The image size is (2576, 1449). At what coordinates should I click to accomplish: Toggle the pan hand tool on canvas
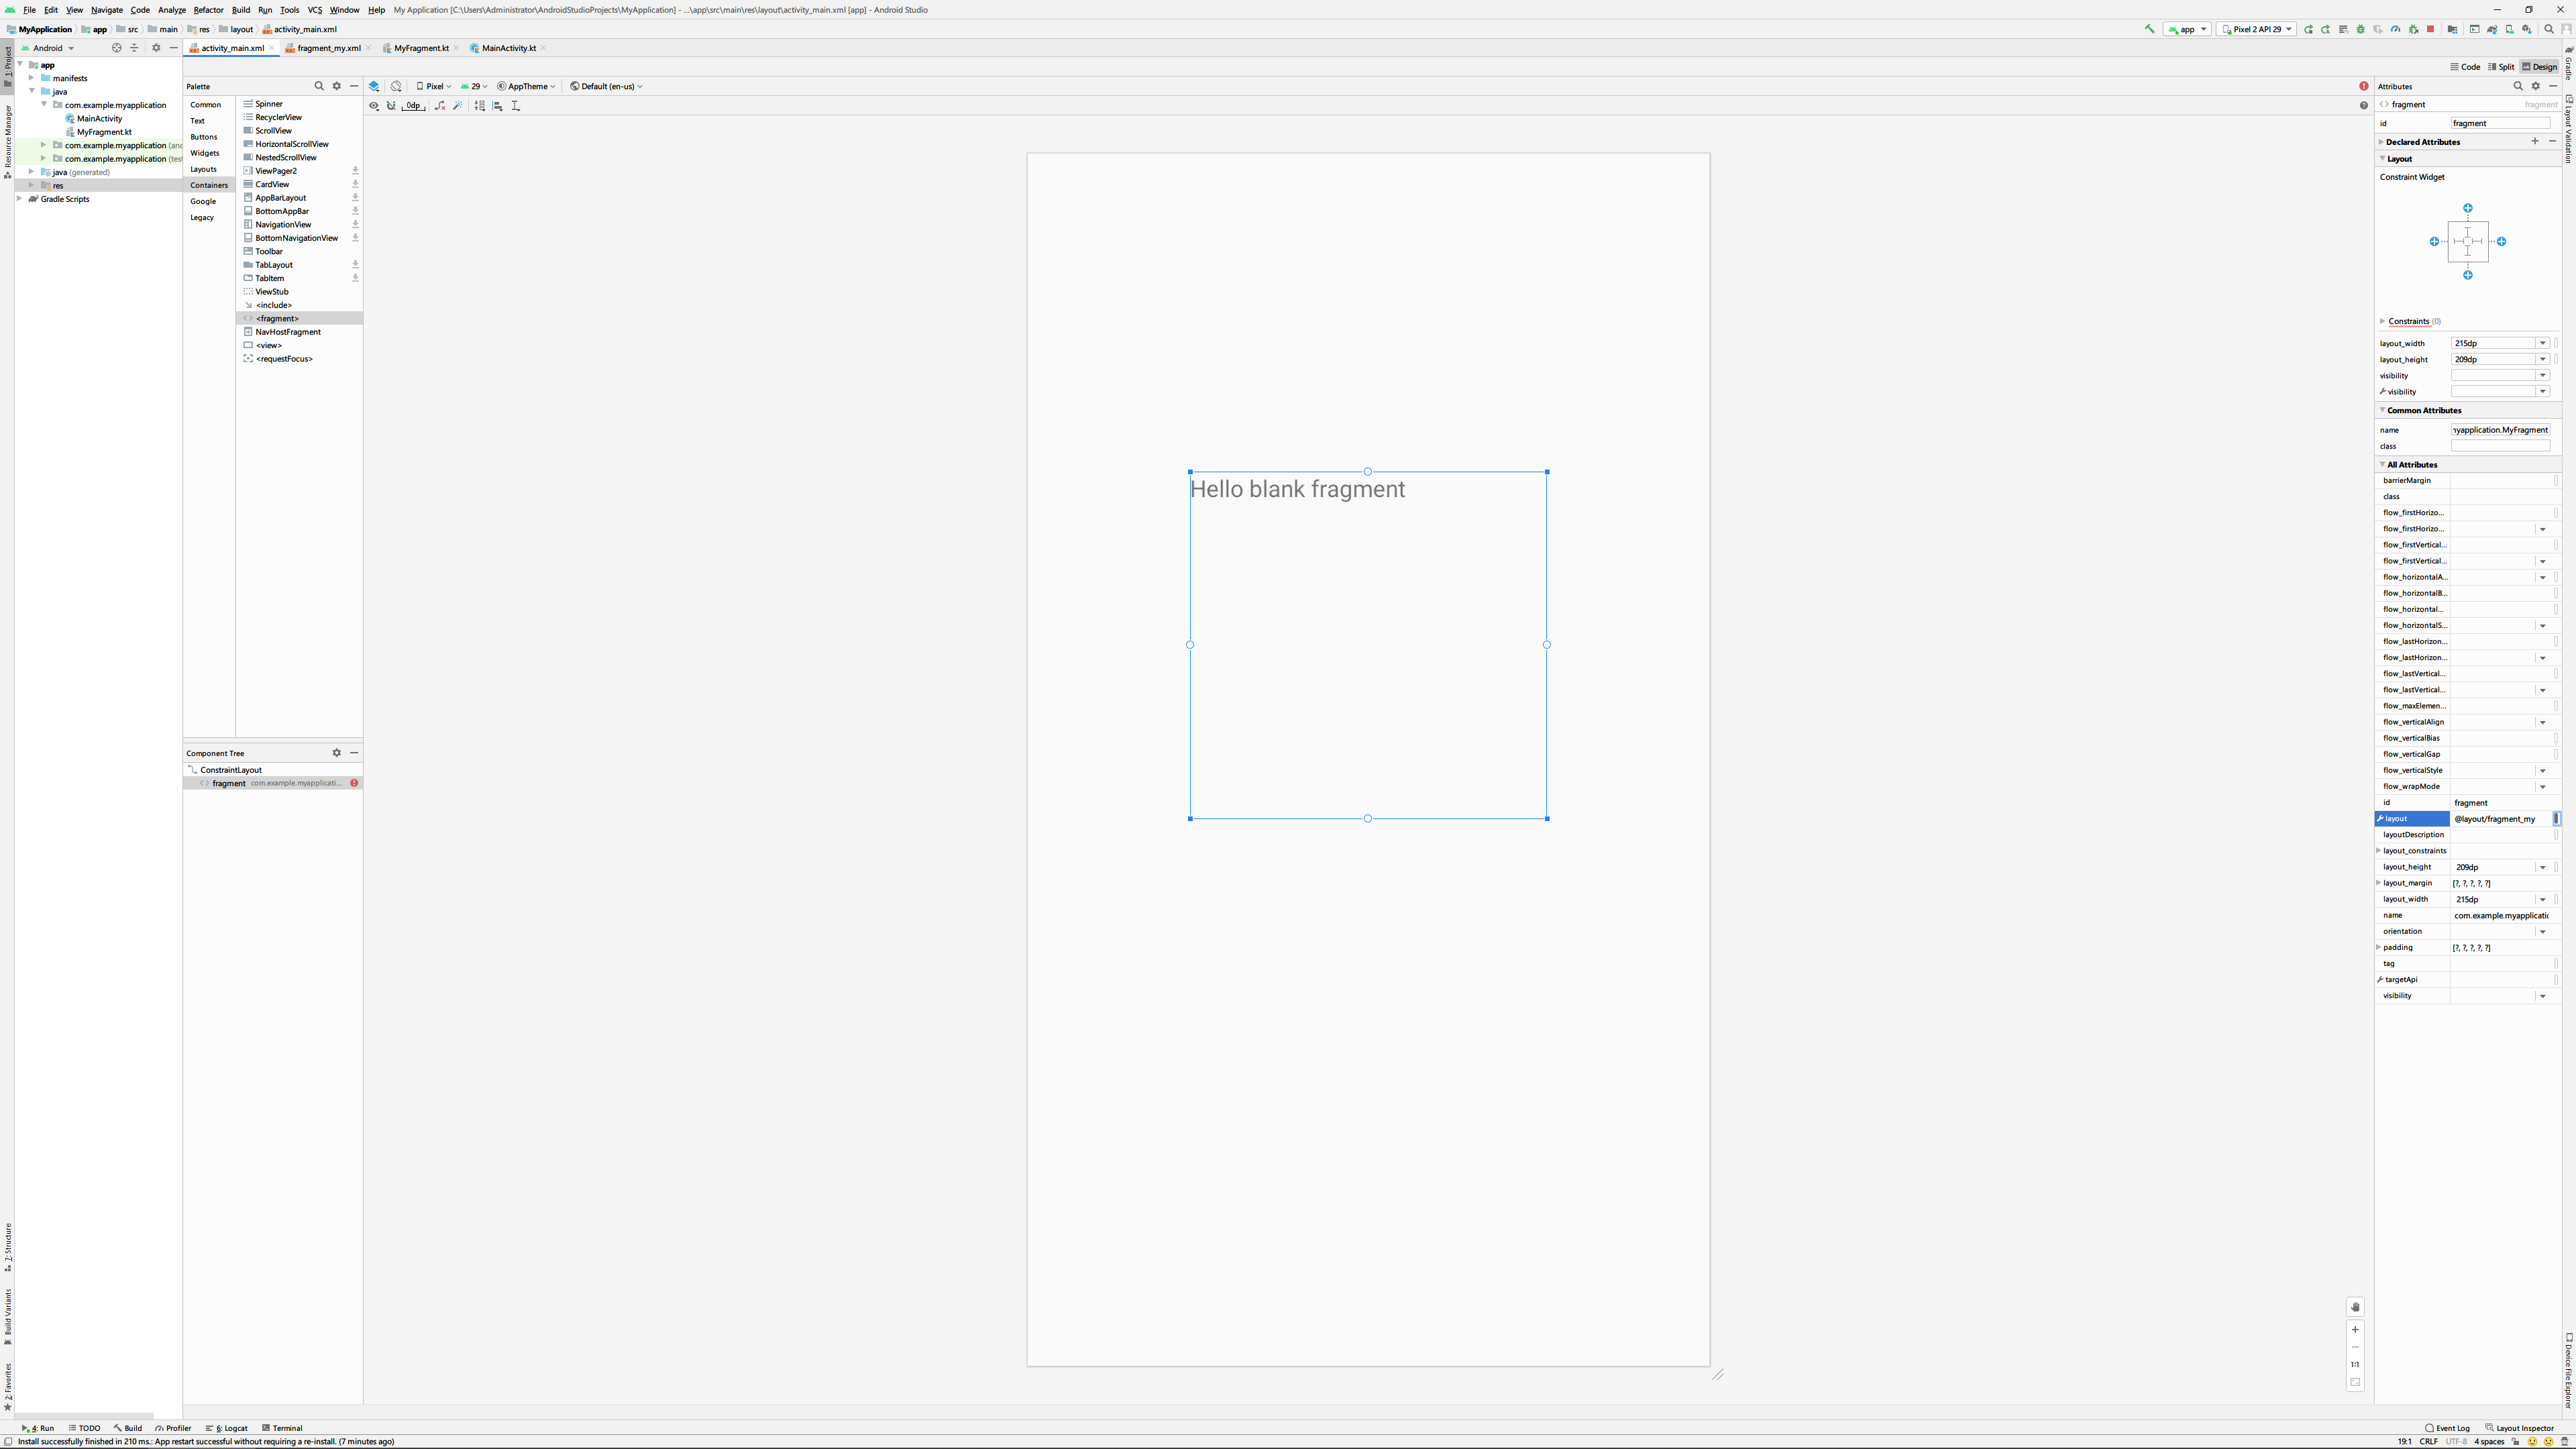point(2355,1307)
